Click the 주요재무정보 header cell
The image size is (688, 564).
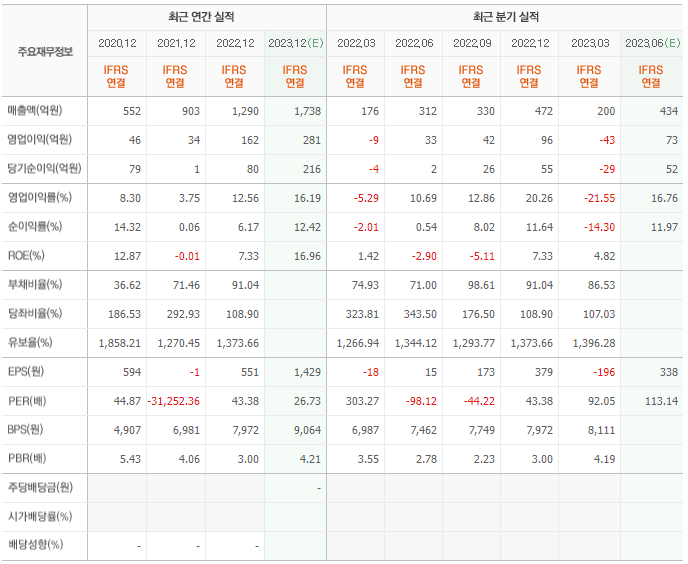pyautogui.click(x=45, y=52)
